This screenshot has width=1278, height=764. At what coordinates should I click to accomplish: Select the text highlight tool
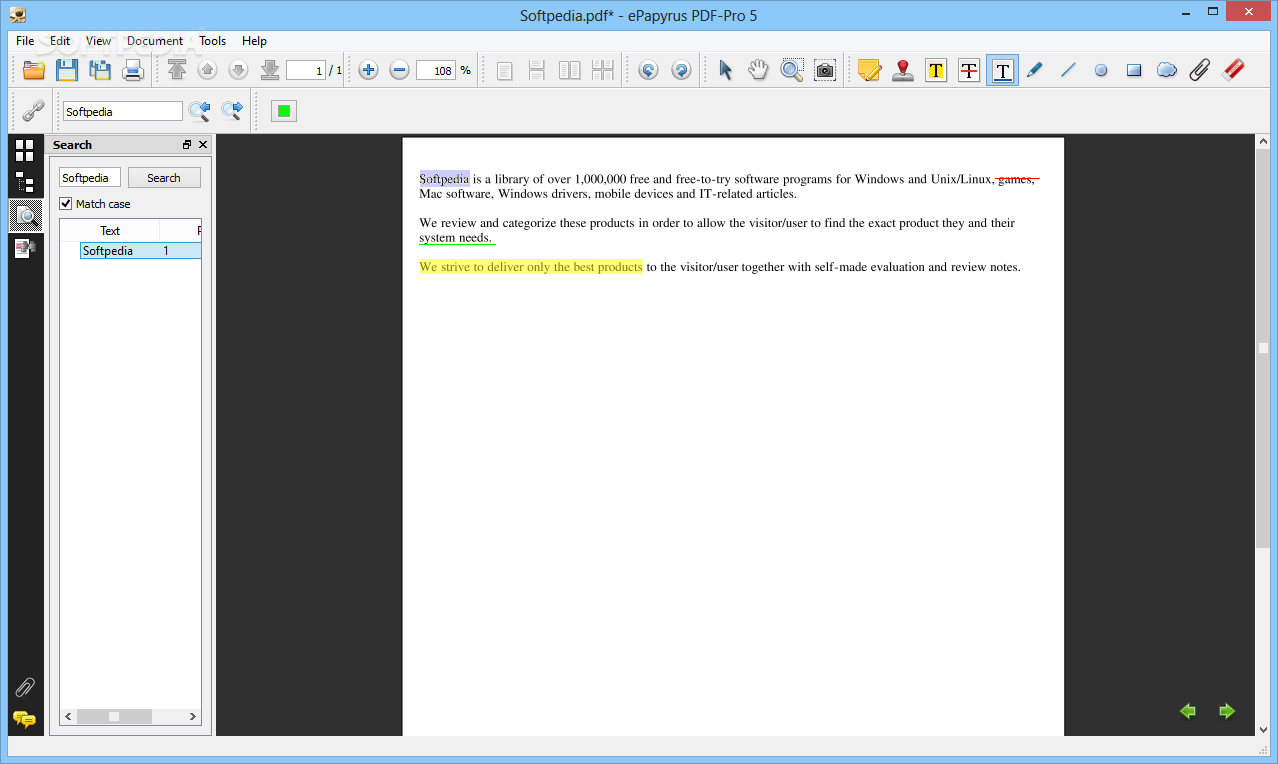click(936, 70)
